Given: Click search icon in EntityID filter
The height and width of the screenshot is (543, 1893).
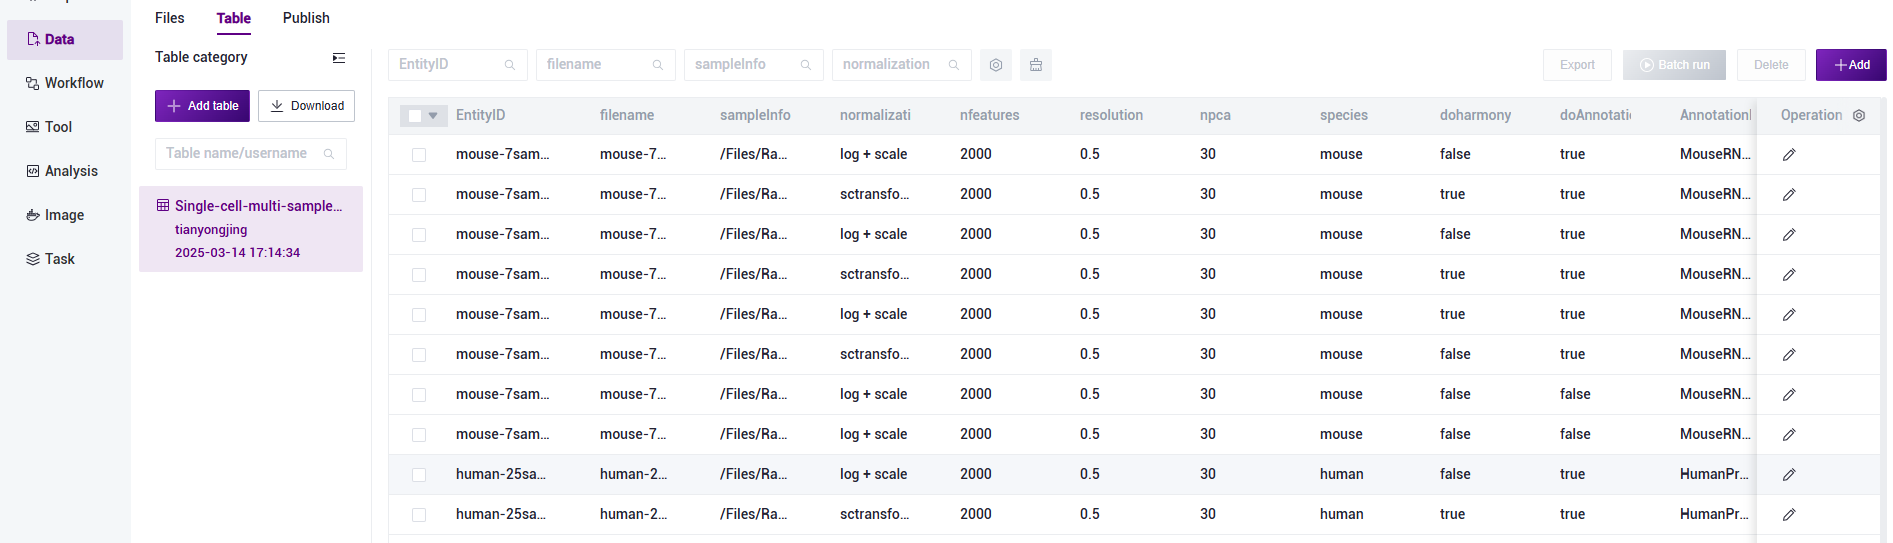Looking at the screenshot, I should (510, 65).
